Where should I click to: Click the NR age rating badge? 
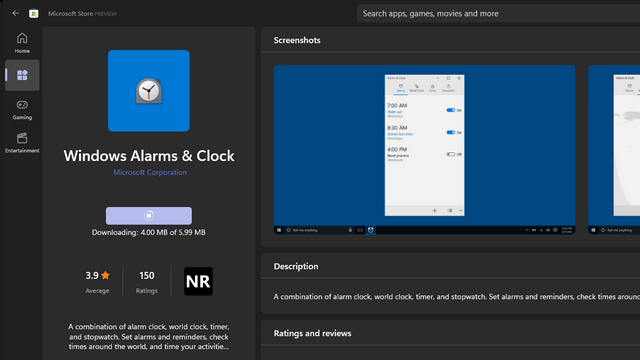pos(198,281)
